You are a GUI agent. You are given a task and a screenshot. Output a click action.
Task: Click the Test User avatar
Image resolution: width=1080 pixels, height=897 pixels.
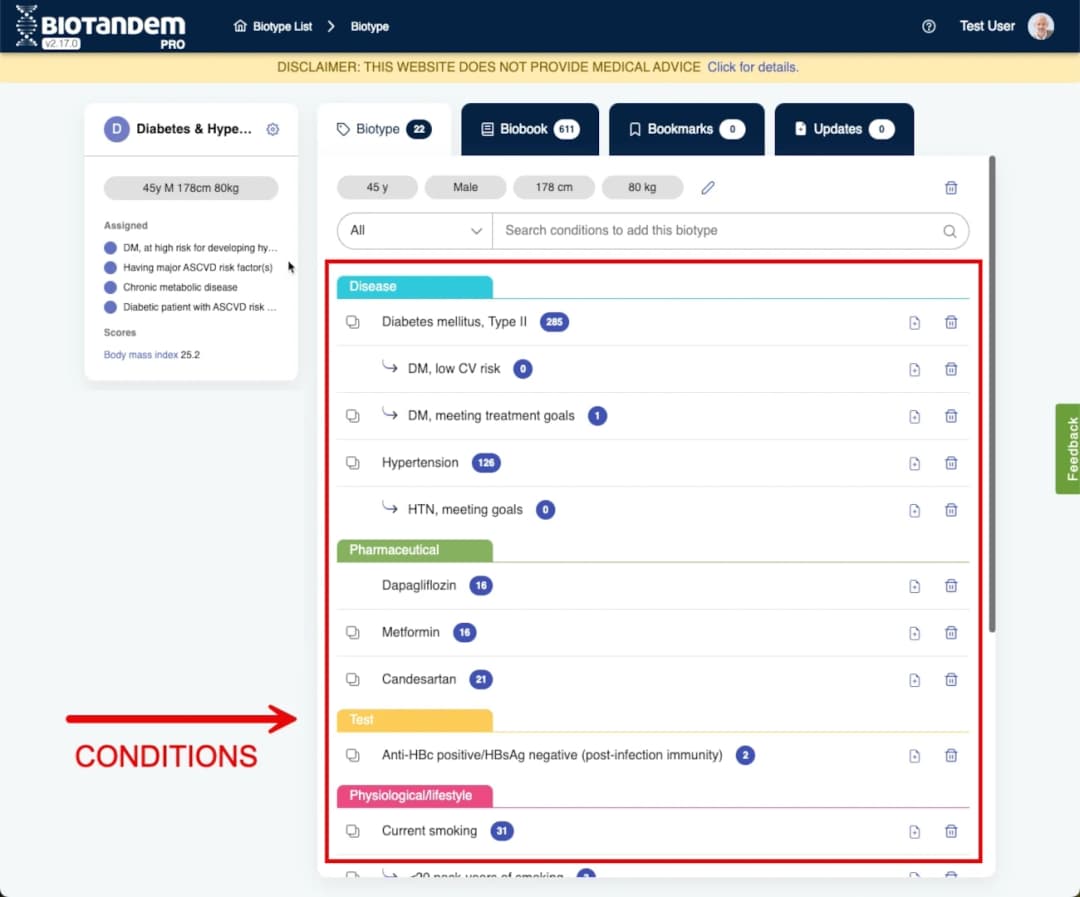(1041, 26)
